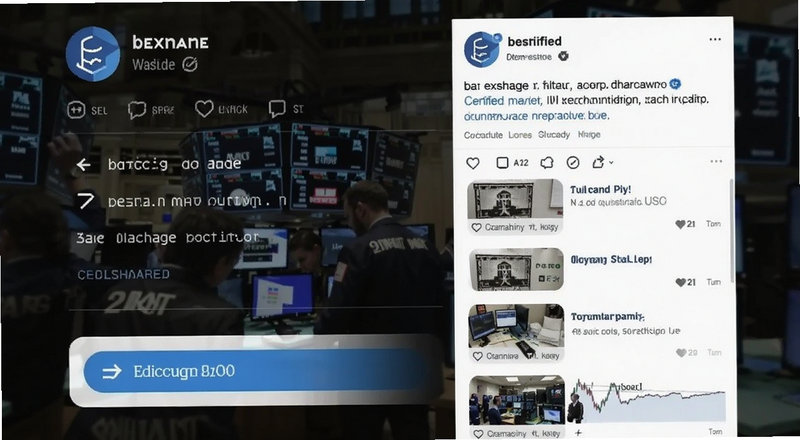Click the verified badge beside Waside
The height and width of the screenshot is (440, 800).
coord(190,64)
